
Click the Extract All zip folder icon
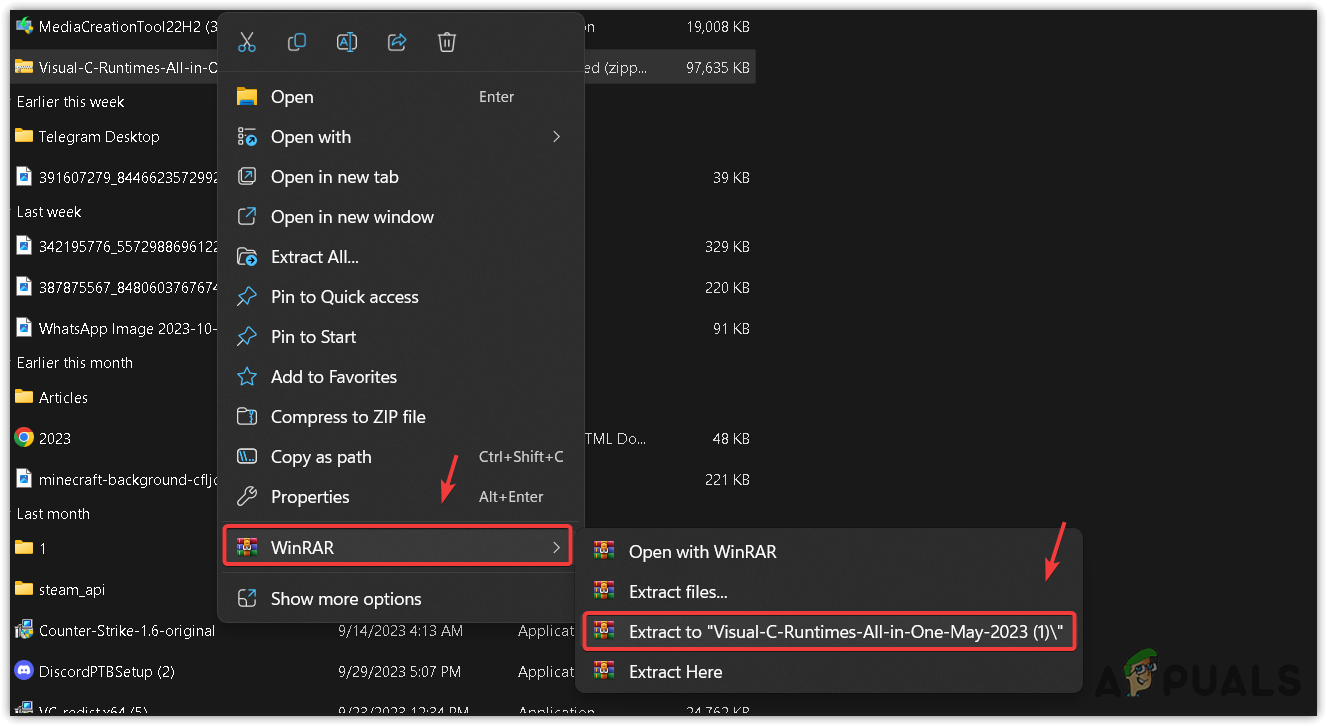246,257
